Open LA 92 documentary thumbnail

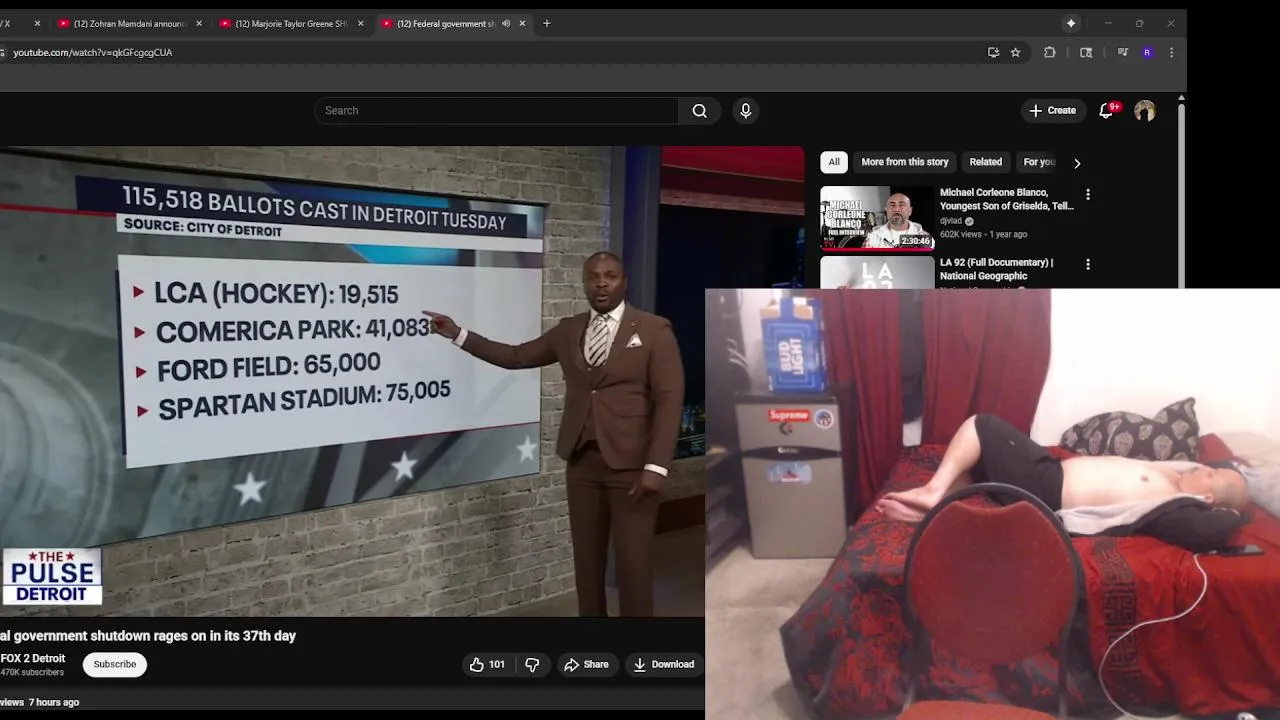(x=877, y=272)
